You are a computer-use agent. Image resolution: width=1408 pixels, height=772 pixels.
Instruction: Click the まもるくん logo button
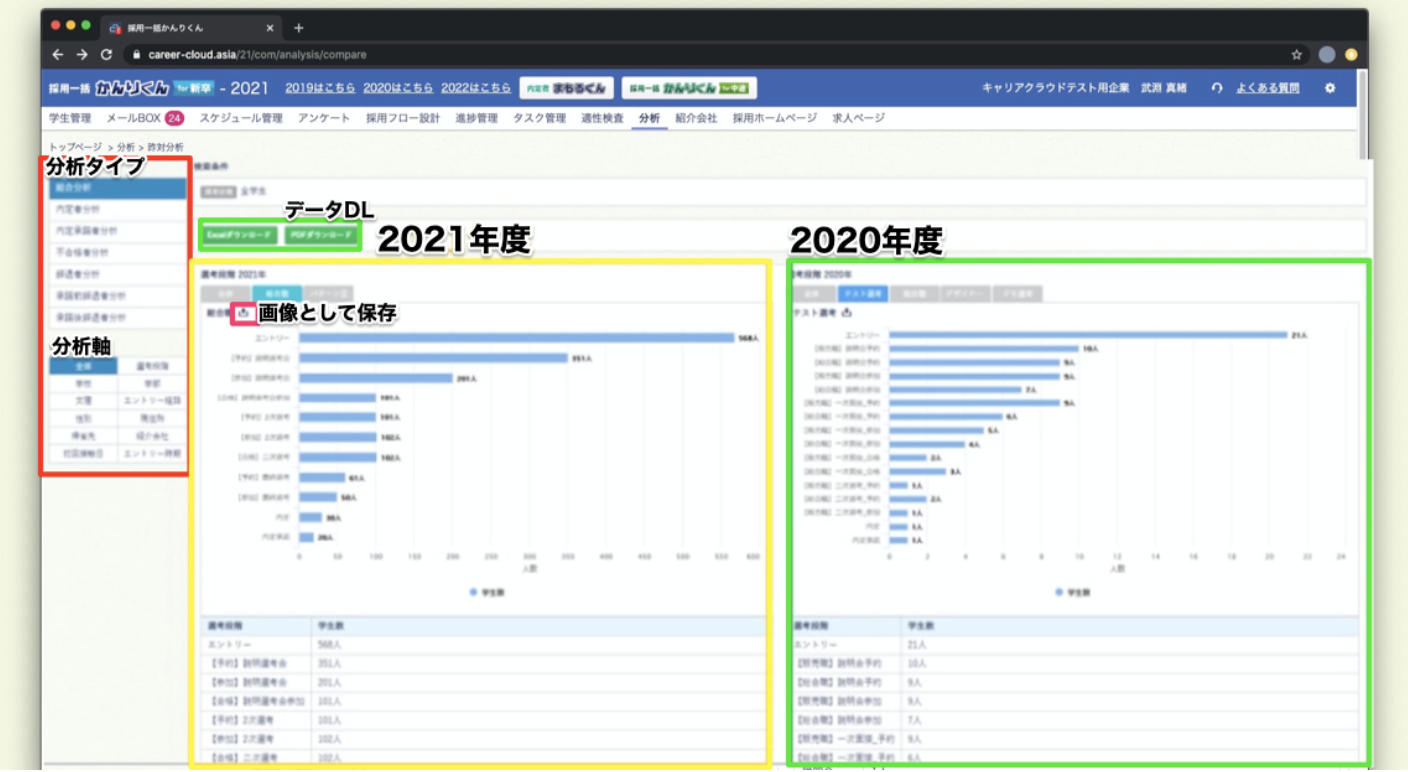(x=566, y=88)
